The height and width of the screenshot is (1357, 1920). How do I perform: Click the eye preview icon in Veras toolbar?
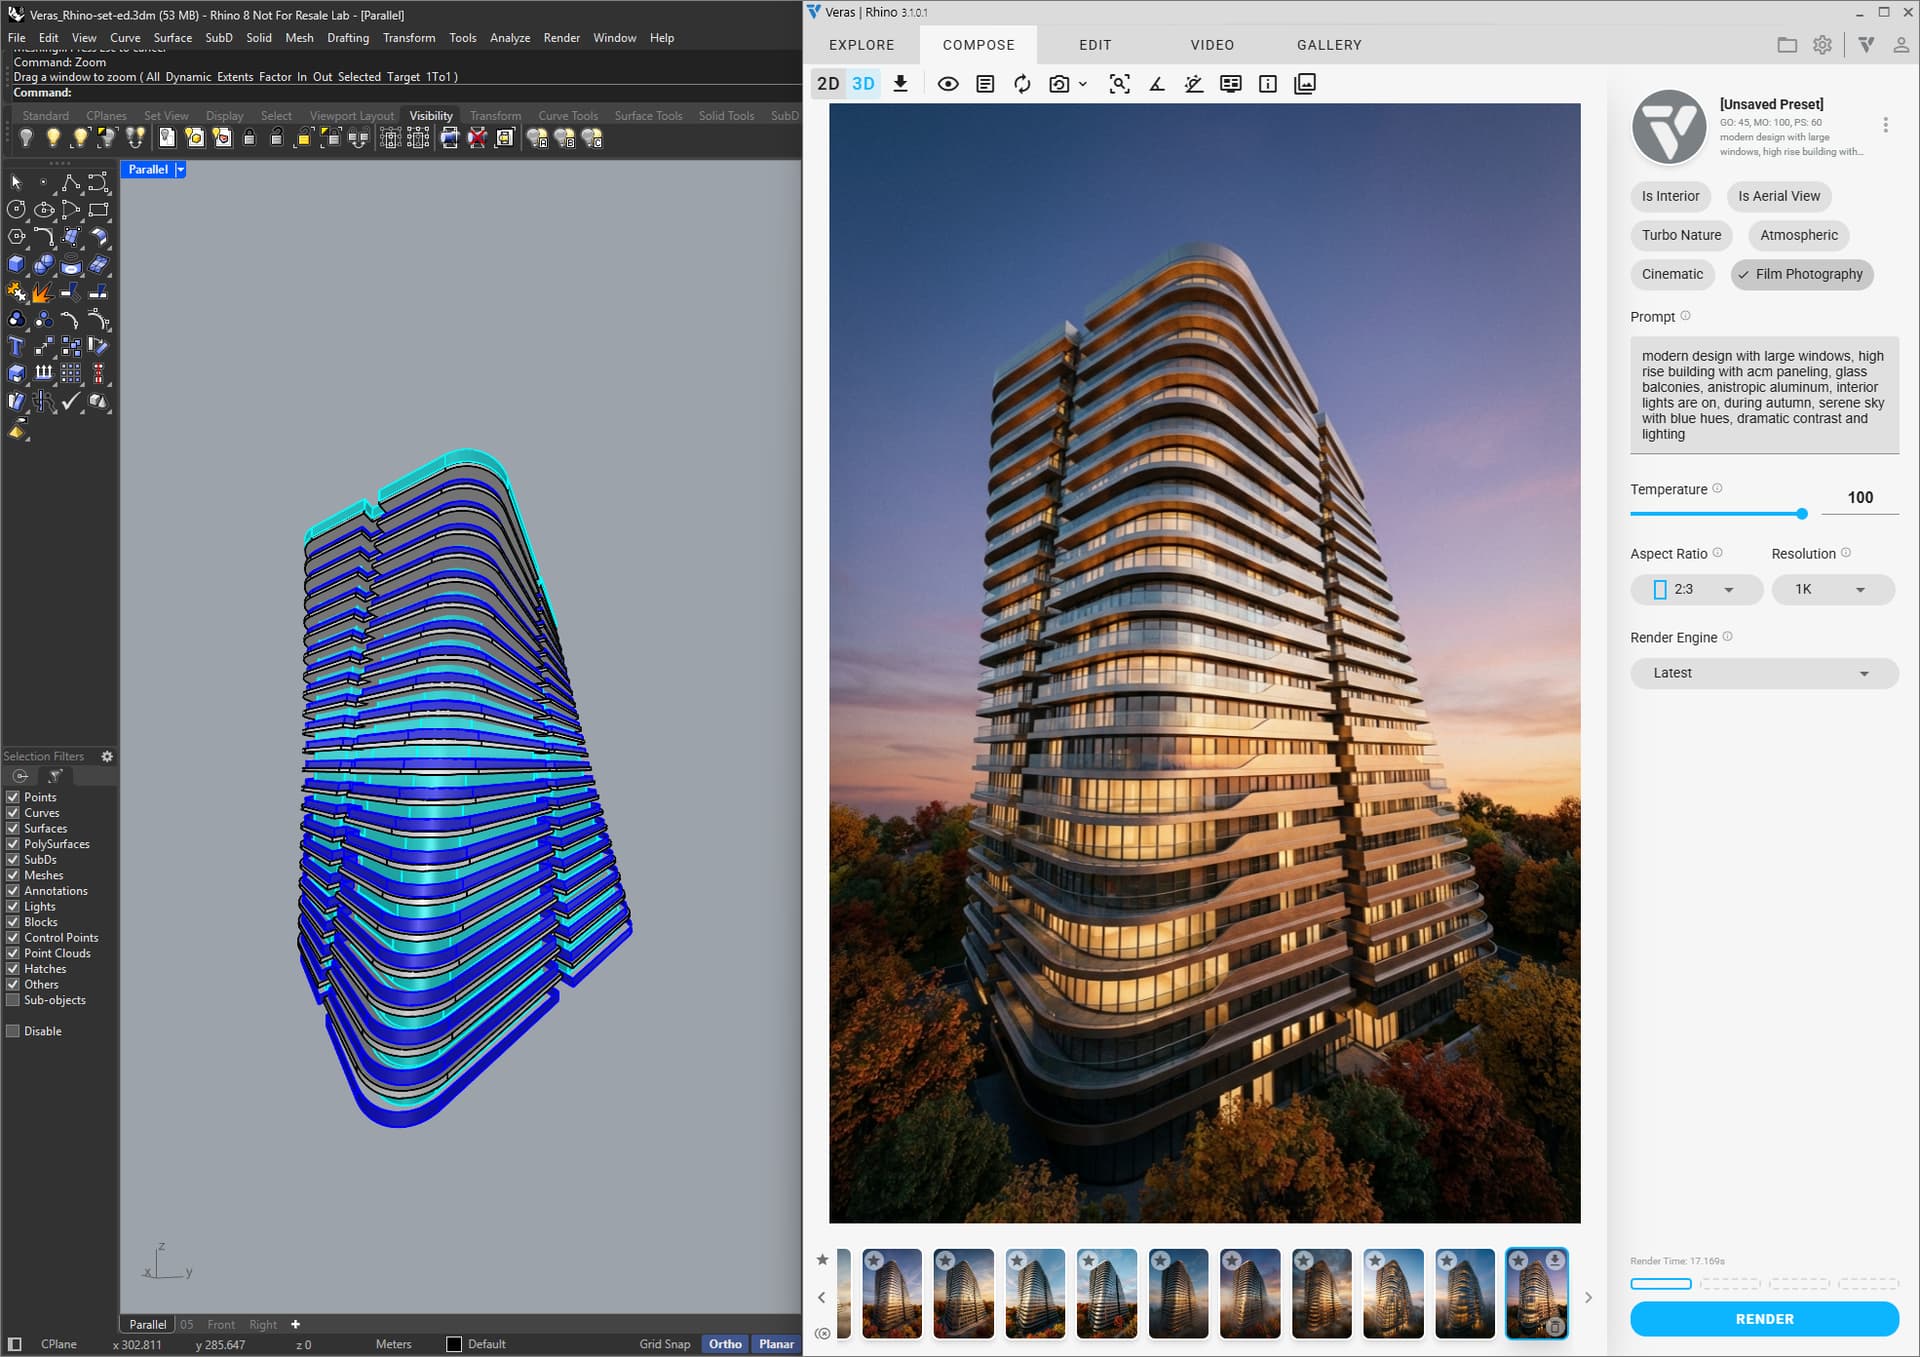point(948,84)
